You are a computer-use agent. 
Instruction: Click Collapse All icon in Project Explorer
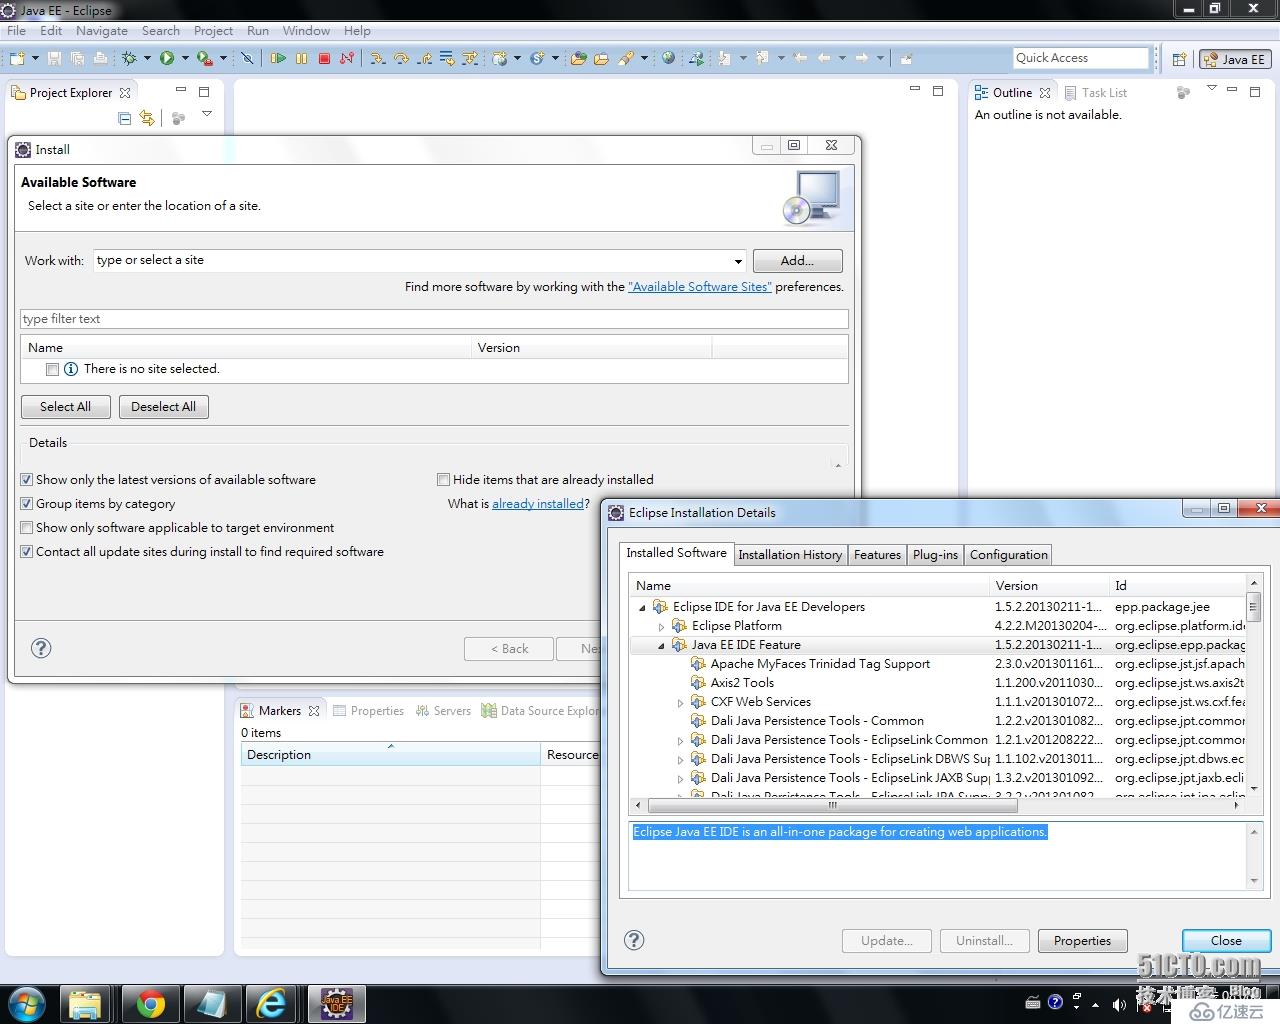(124, 118)
